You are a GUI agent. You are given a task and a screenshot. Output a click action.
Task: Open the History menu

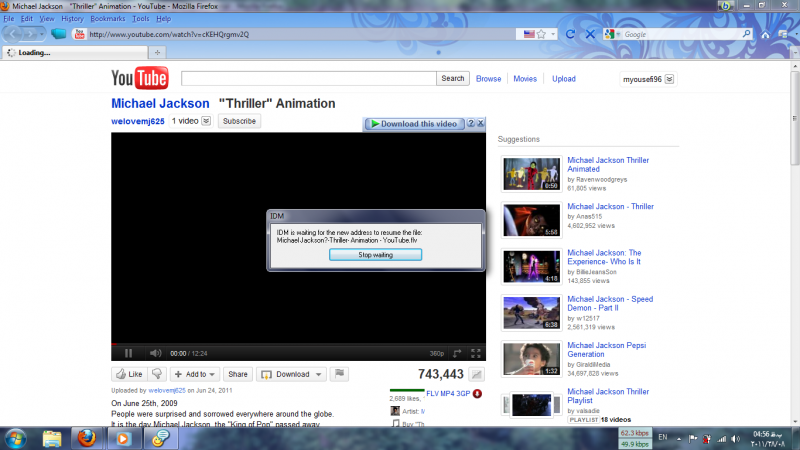[72, 19]
